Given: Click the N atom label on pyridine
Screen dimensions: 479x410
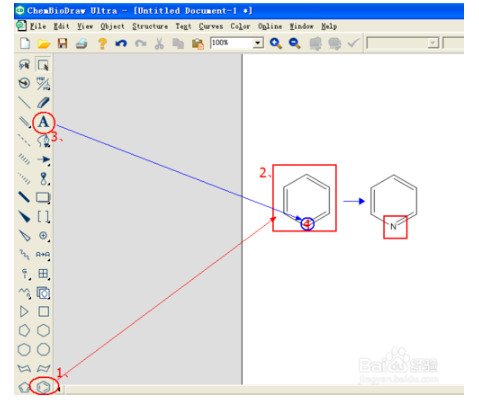Looking at the screenshot, I should coord(393,227).
